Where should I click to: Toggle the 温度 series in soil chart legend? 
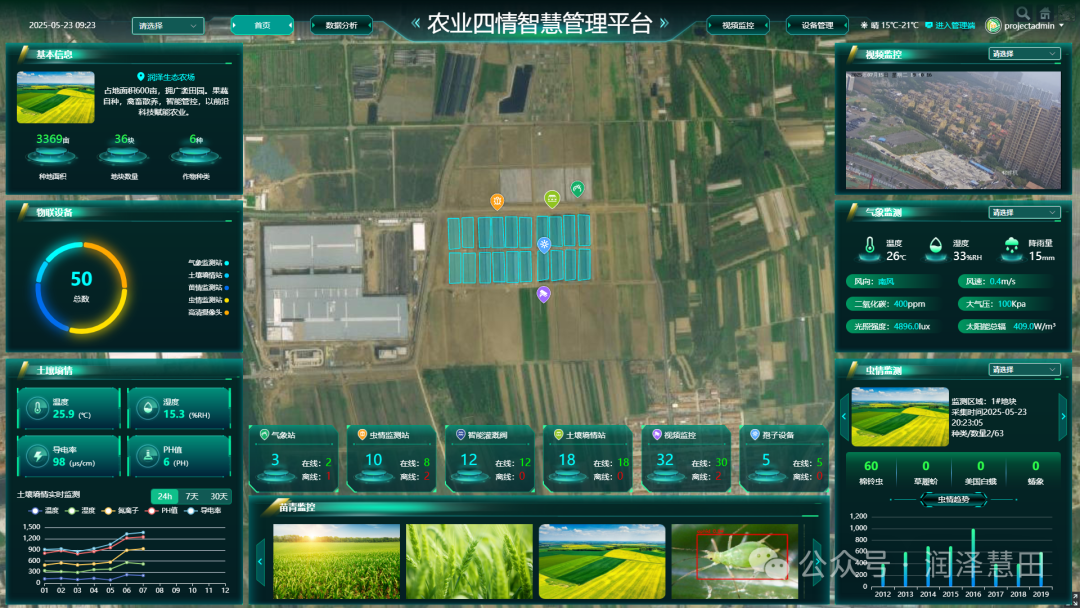pyautogui.click(x=43, y=511)
